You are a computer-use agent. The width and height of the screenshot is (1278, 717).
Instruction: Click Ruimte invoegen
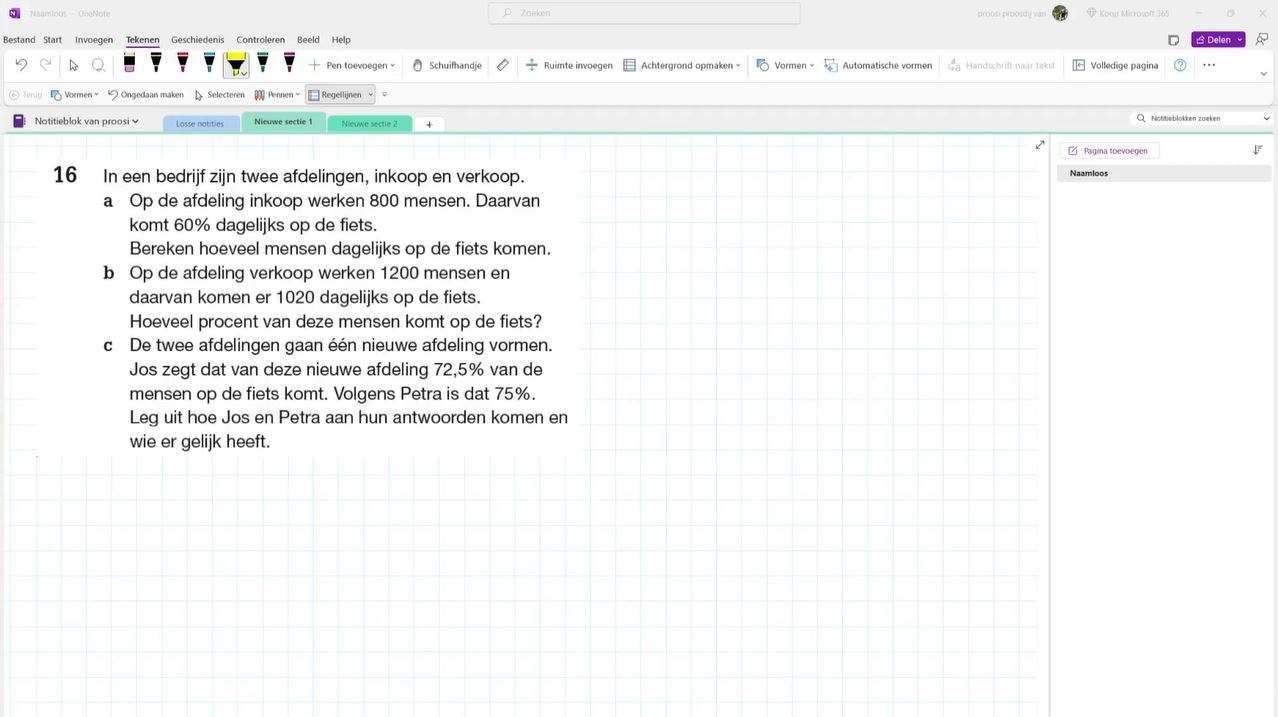coord(569,65)
